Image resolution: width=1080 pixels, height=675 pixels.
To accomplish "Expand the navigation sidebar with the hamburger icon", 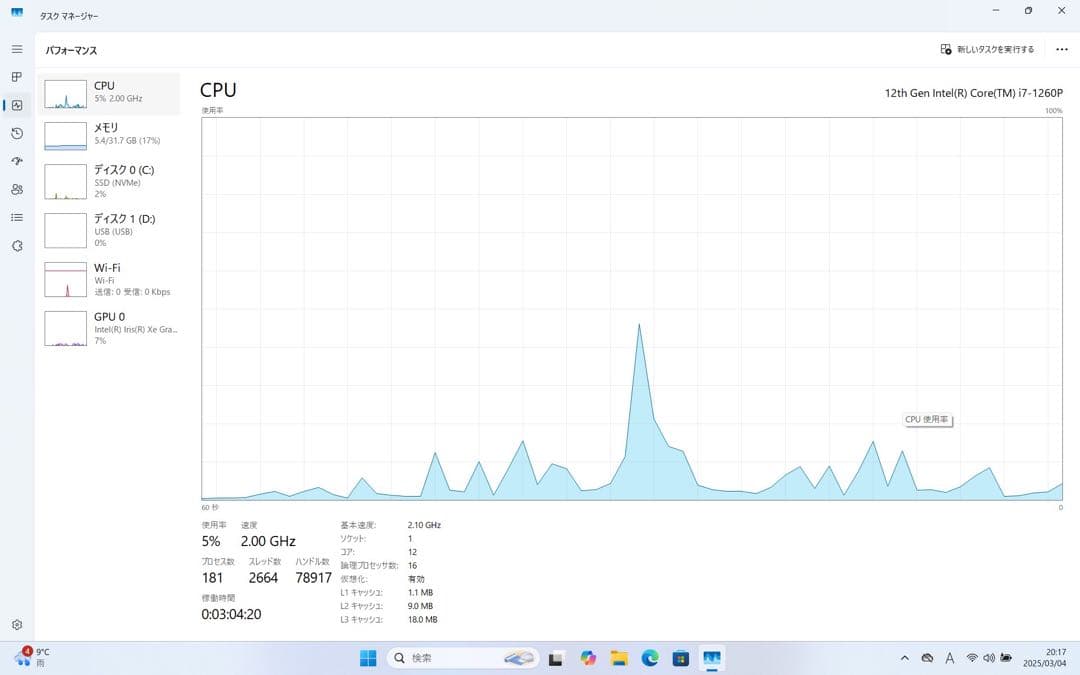I will 16,47.
